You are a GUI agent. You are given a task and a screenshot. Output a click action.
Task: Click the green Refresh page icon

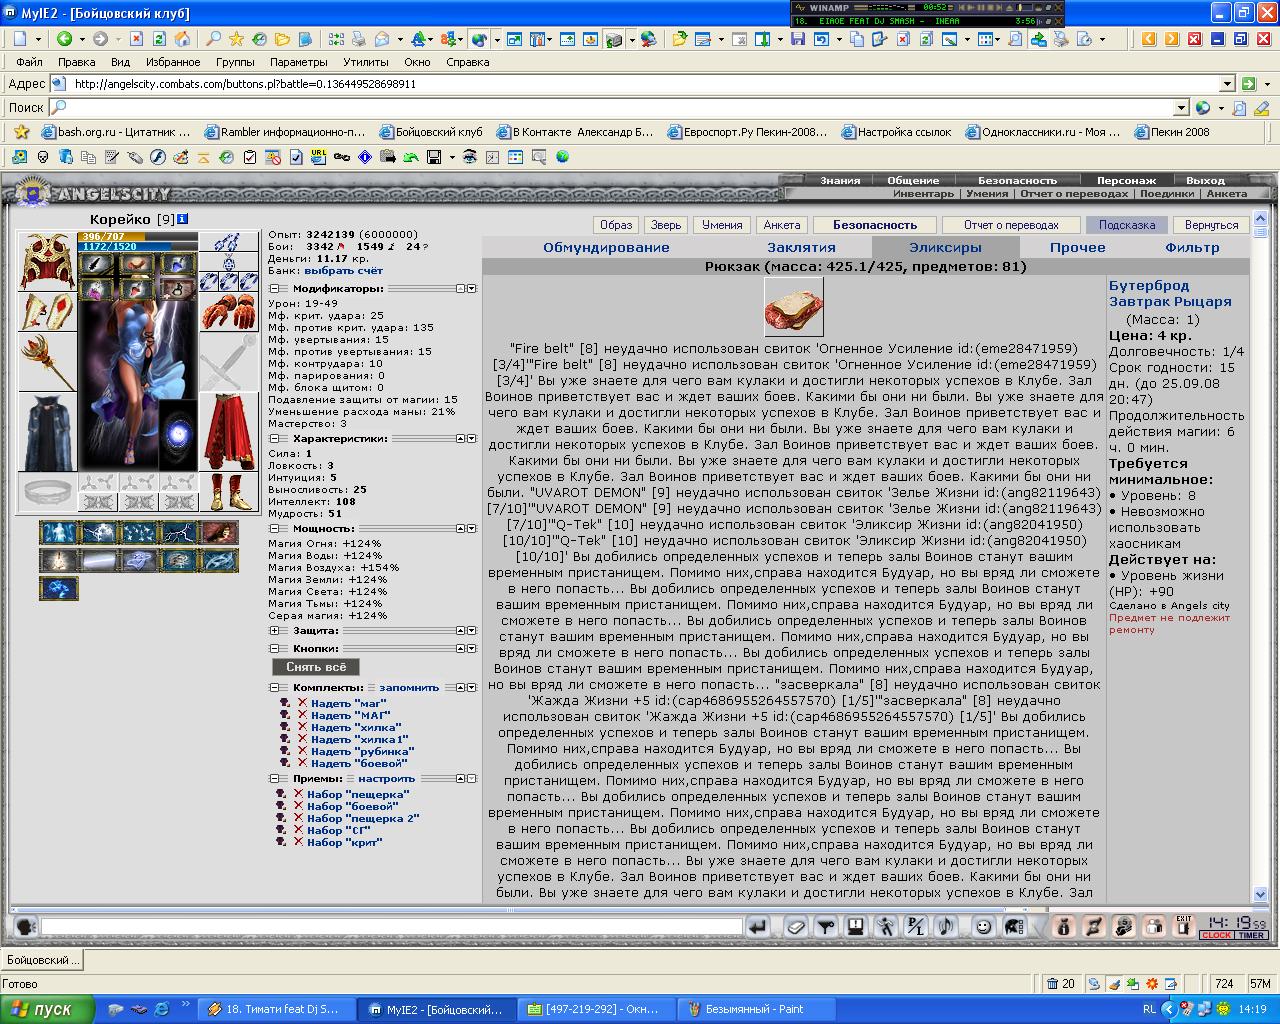pos(159,39)
